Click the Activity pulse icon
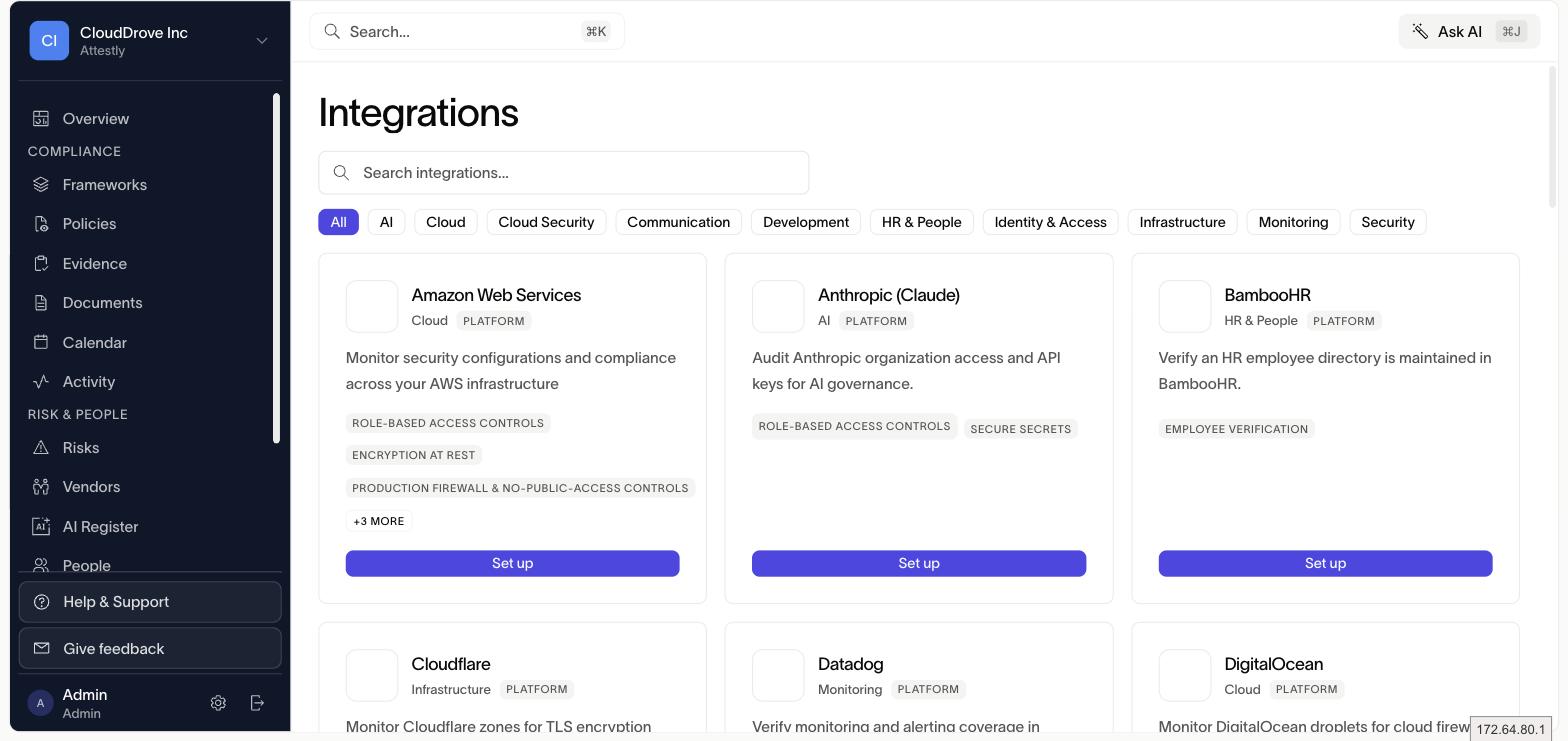The height and width of the screenshot is (741, 1568). click(x=41, y=382)
